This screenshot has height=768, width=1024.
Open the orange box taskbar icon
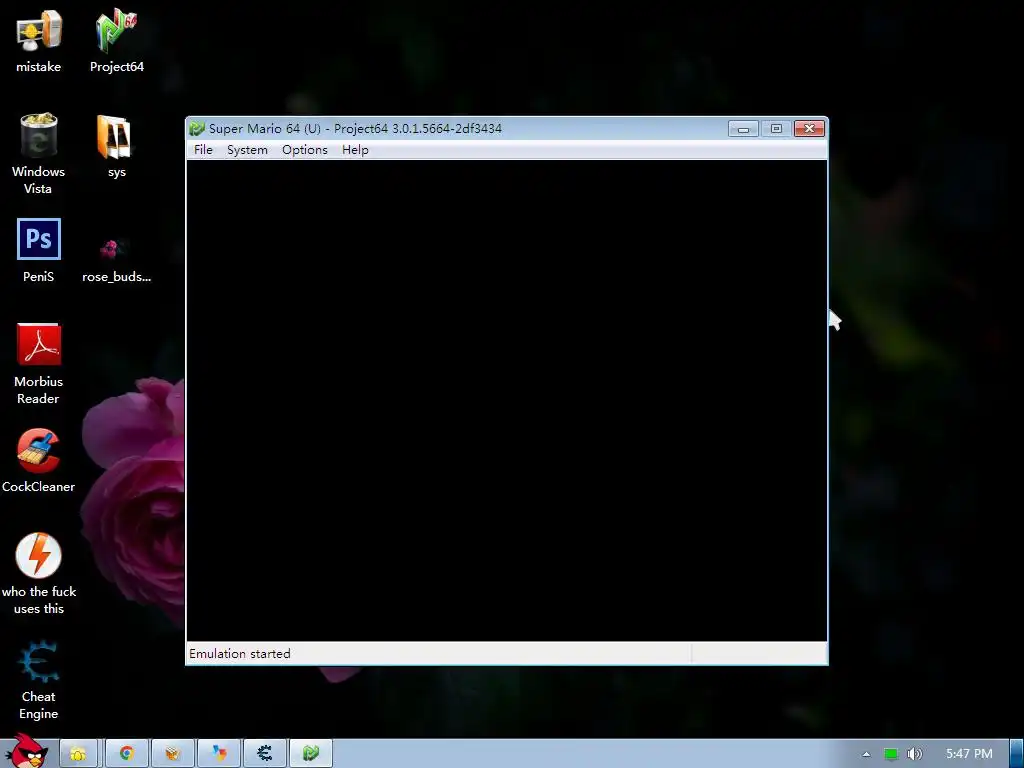click(x=172, y=753)
